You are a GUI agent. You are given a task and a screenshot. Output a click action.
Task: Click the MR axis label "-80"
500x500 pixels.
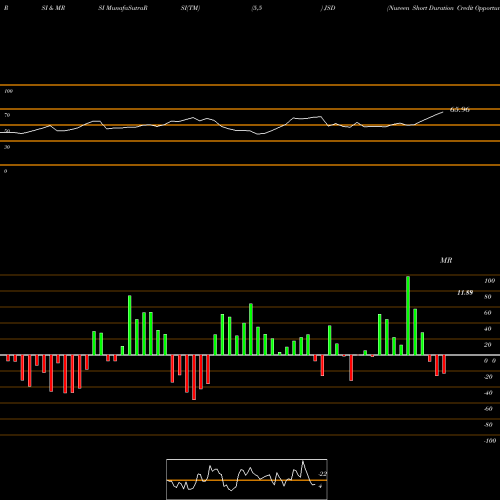pyautogui.click(x=488, y=425)
